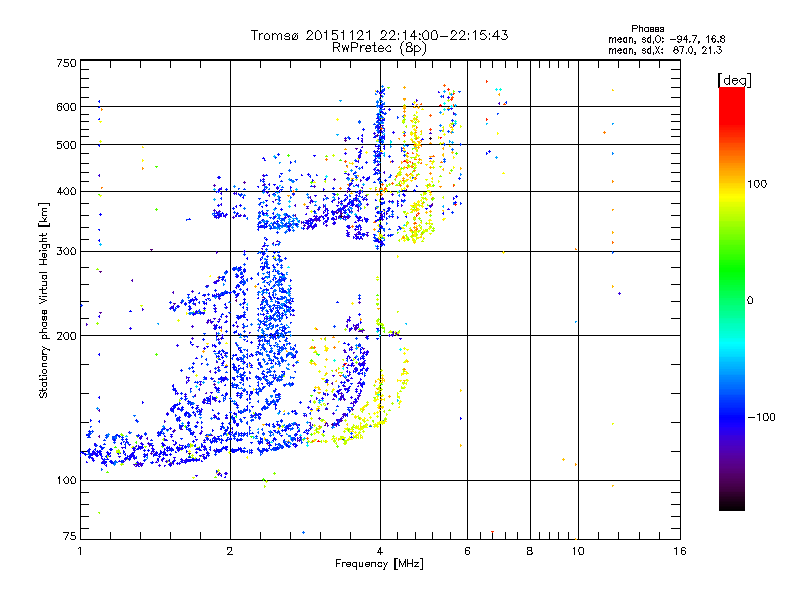
Task: Click the '4' x-axis tick label
Action: (380, 551)
